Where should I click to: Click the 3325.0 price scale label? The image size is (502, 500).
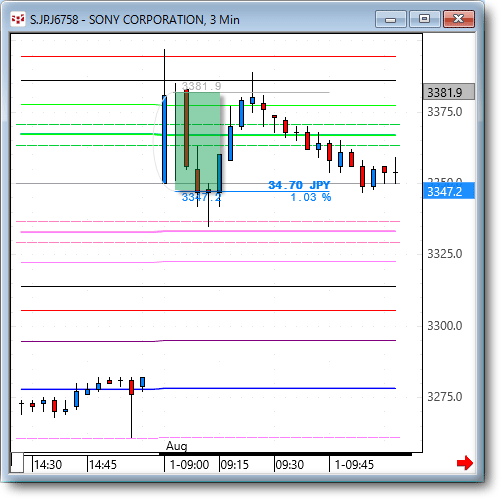click(445, 254)
